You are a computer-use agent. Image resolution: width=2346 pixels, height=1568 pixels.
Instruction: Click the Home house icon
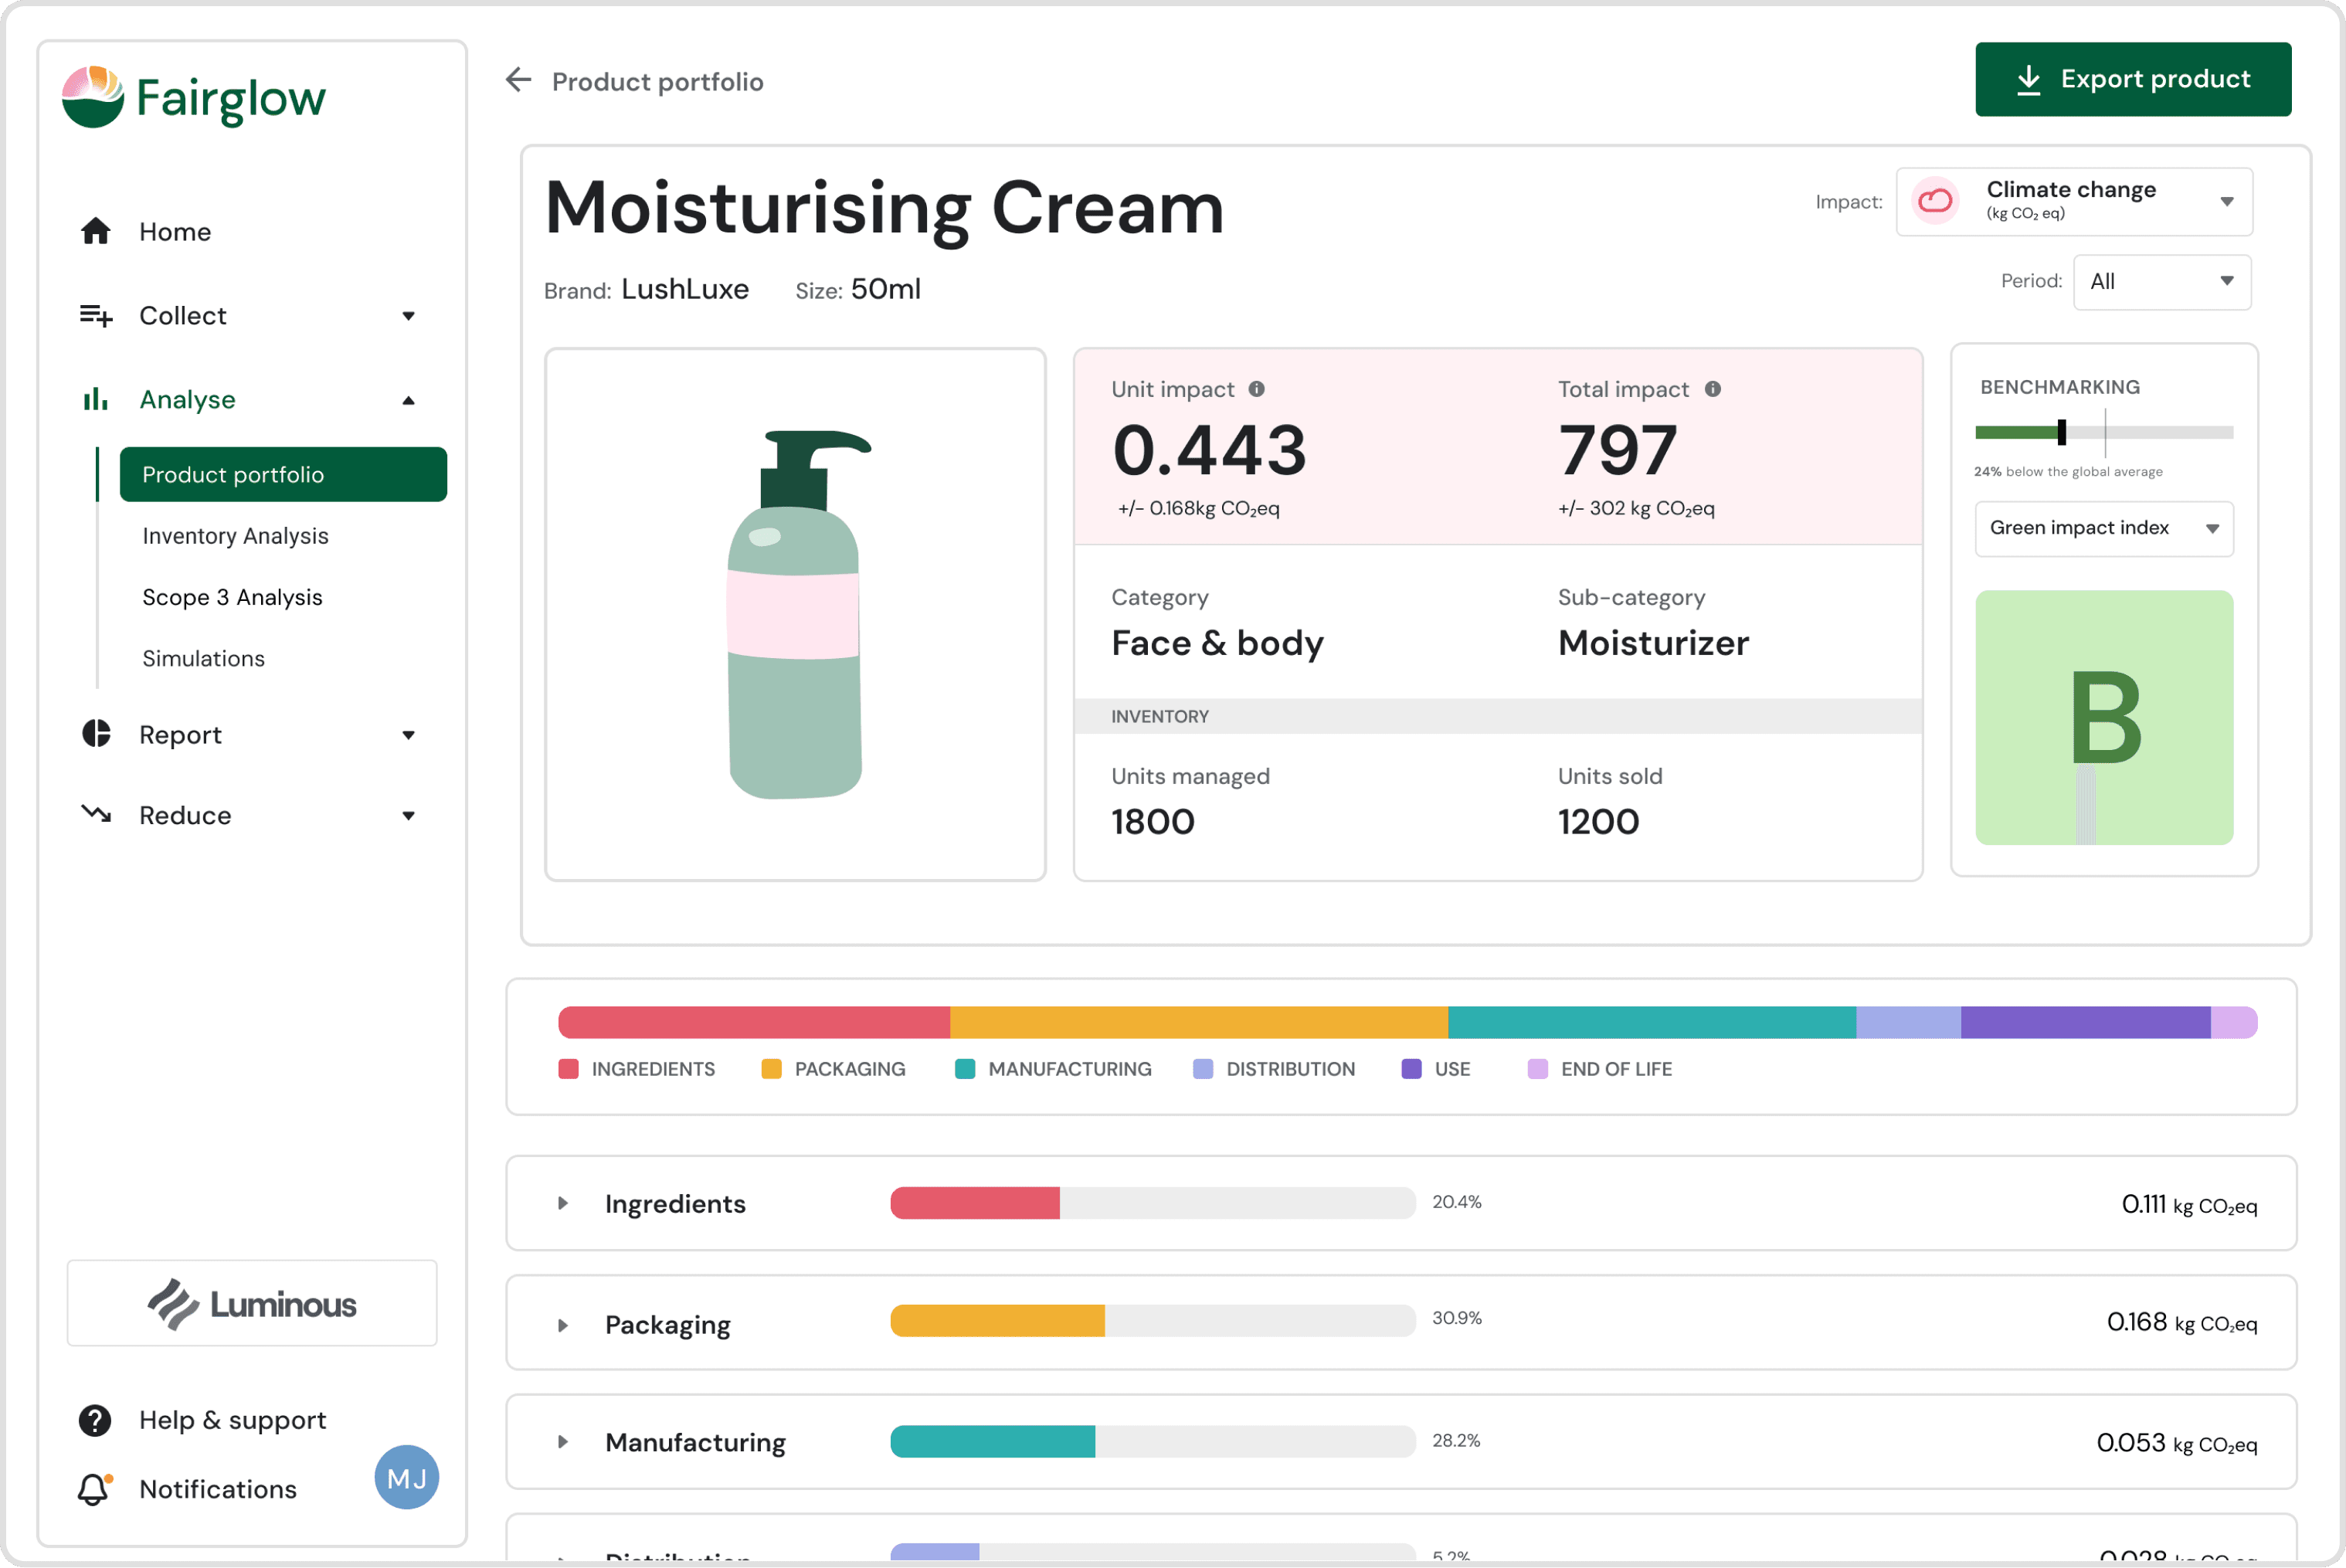point(96,231)
